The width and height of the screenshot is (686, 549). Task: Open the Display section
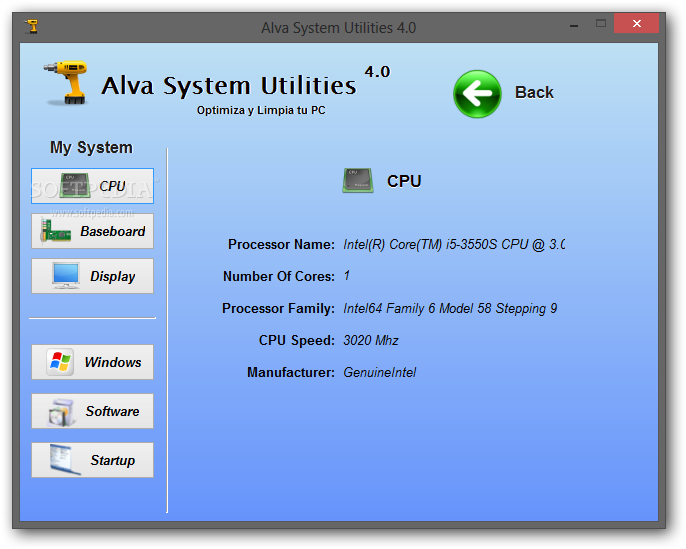click(x=92, y=276)
